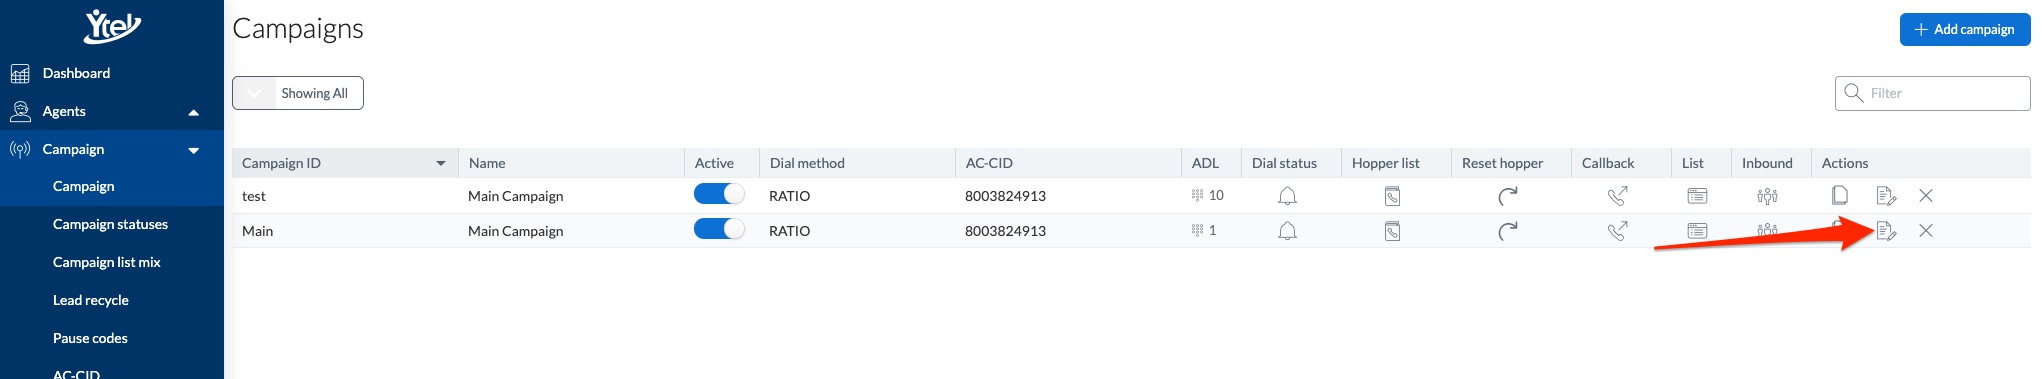Viewport: 2042px width, 379px height.
Task: Open the Showing All dropdown
Action: [x=298, y=93]
